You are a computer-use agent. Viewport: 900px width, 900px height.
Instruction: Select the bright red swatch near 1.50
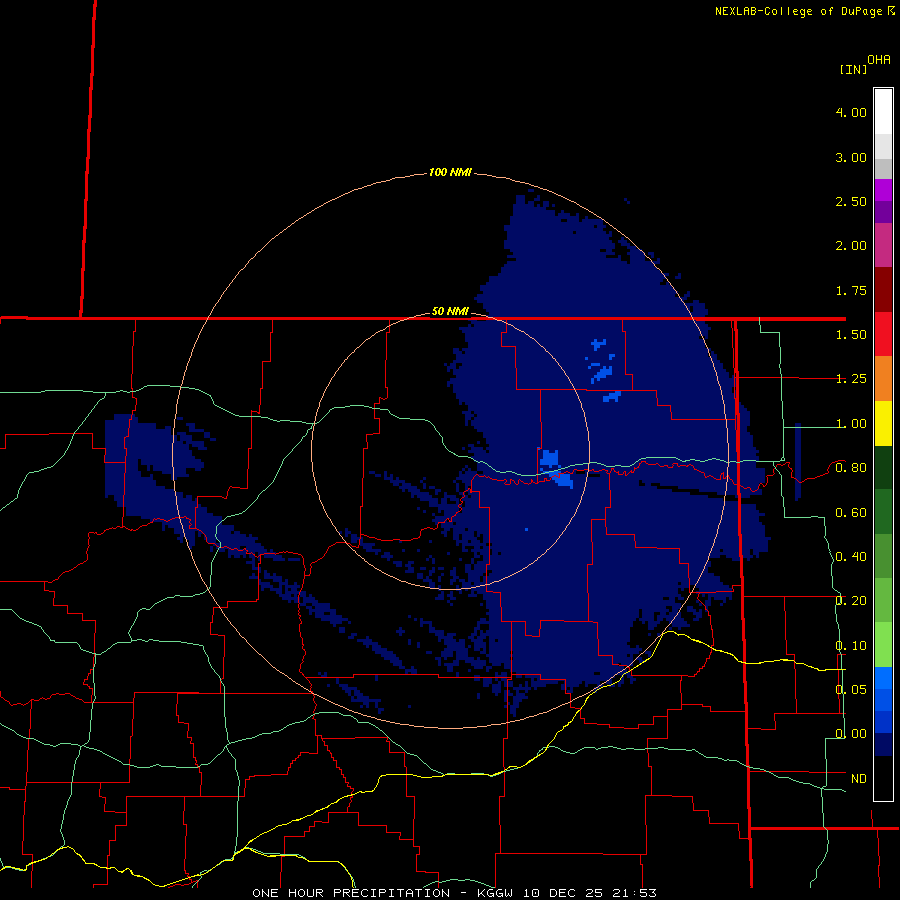click(883, 334)
